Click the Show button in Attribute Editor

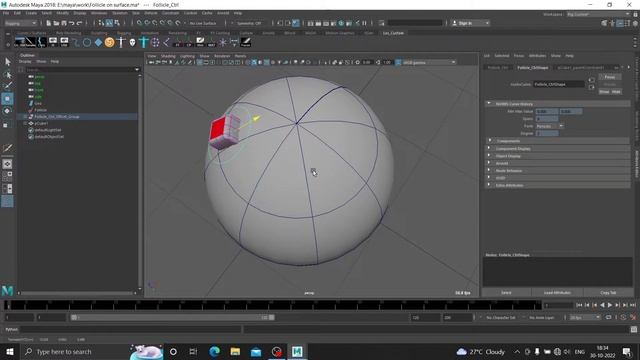(604, 92)
